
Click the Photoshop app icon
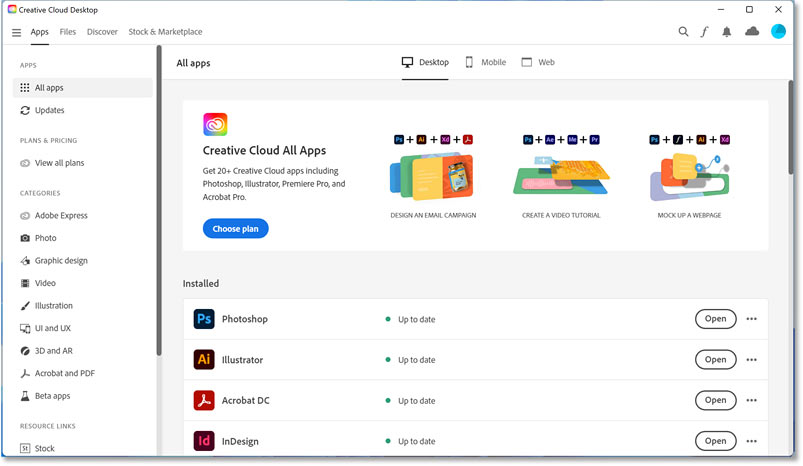click(204, 319)
